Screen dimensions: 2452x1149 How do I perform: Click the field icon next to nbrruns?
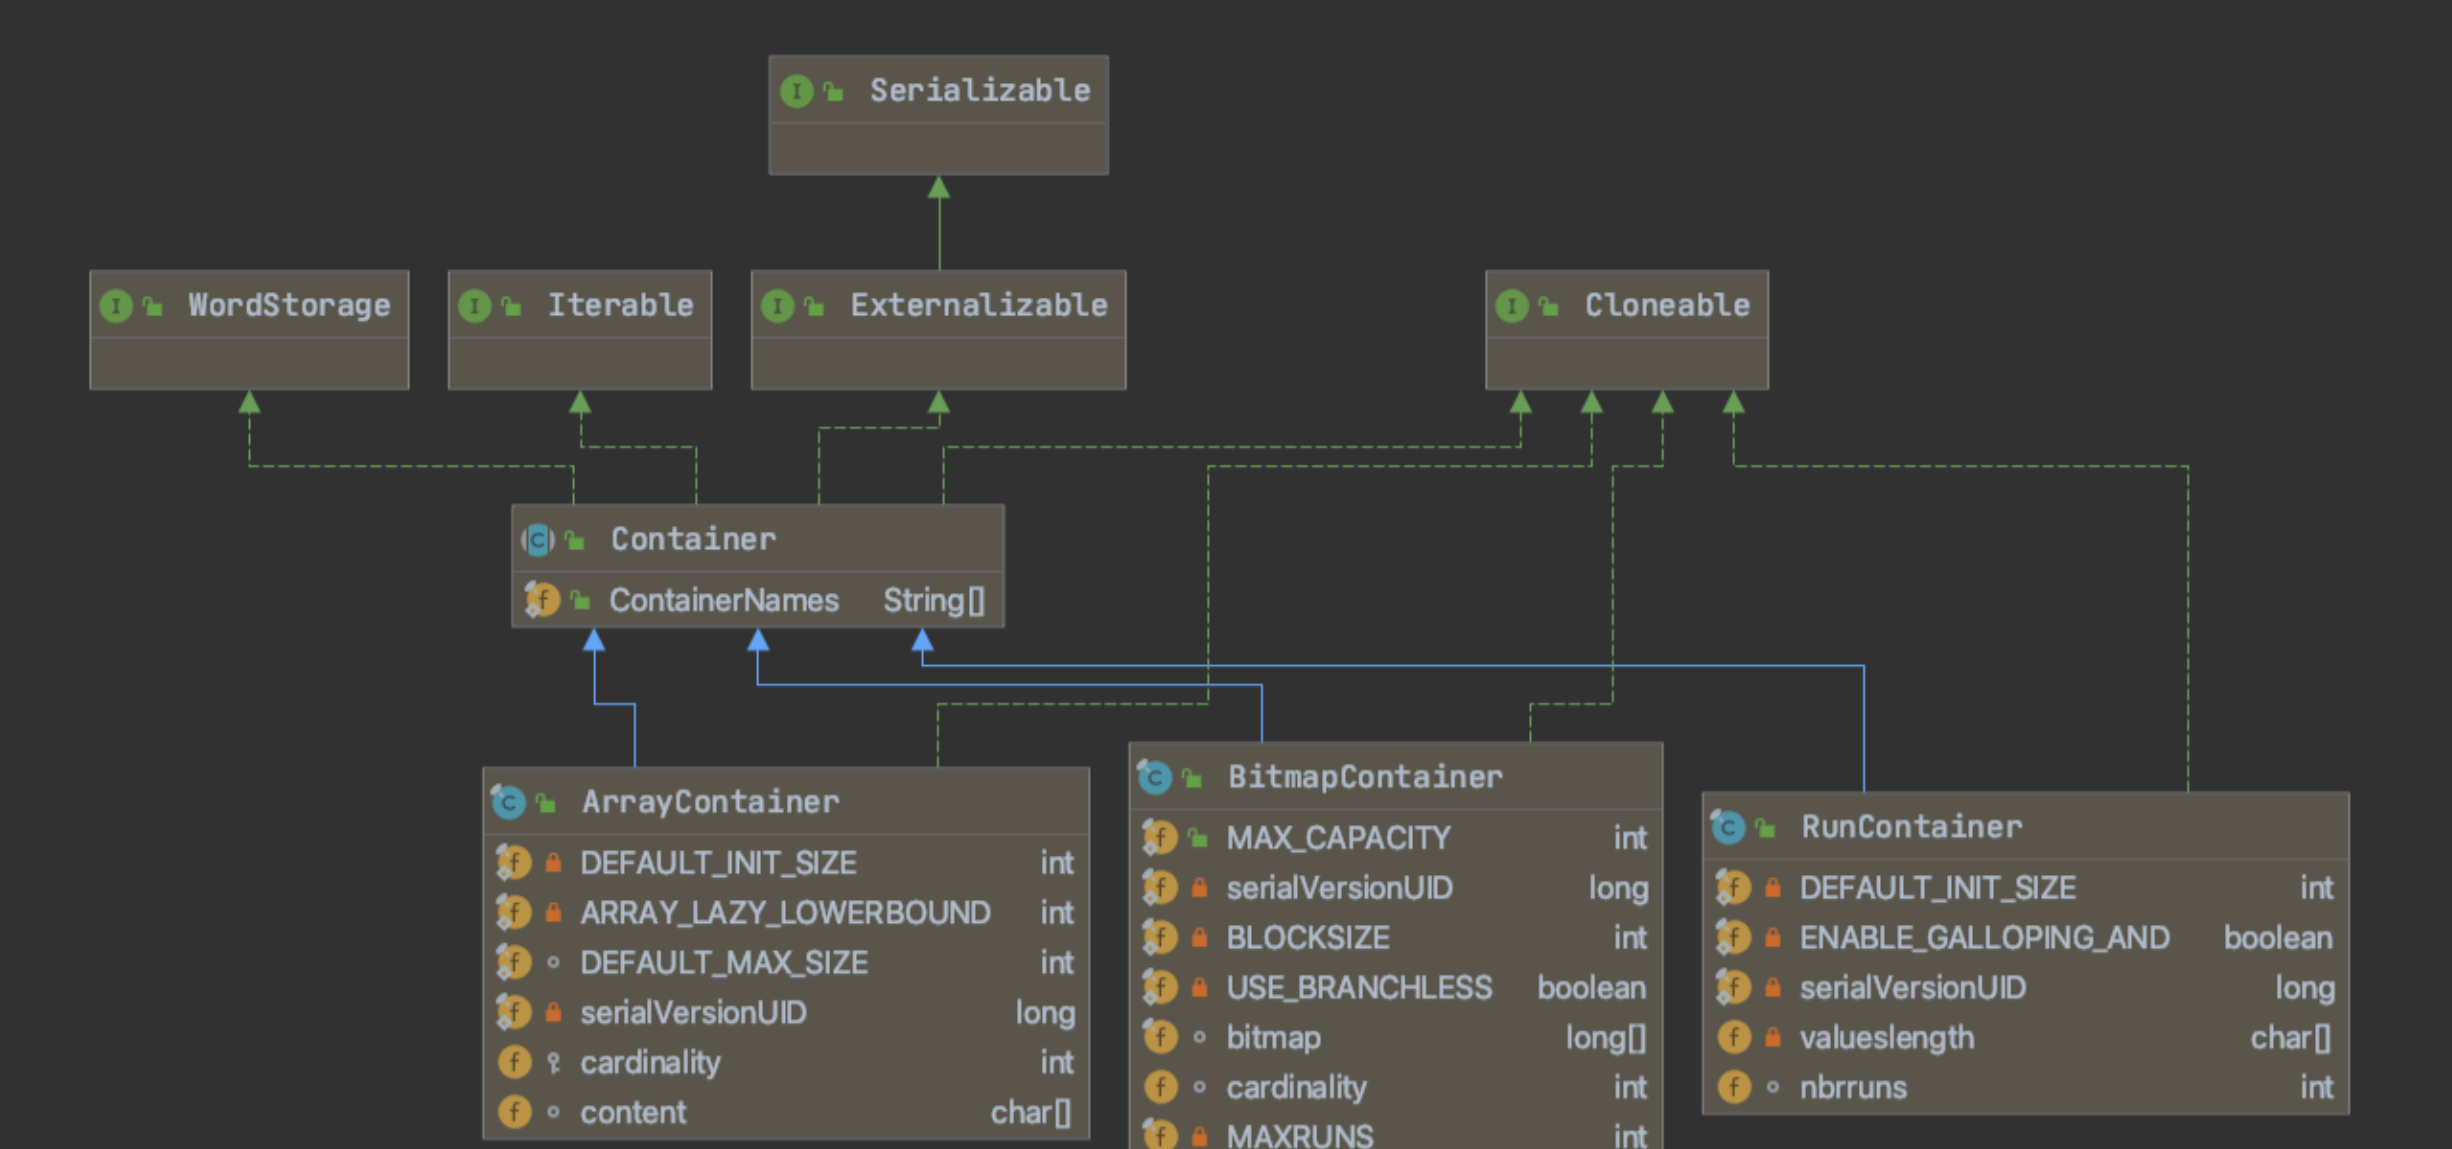tap(1734, 1087)
